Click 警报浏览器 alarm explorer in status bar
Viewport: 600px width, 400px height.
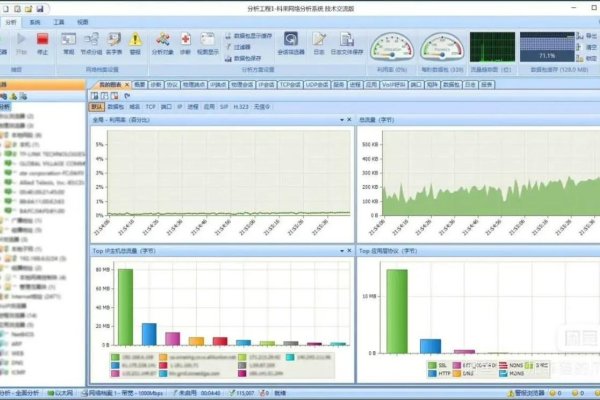pos(526,393)
